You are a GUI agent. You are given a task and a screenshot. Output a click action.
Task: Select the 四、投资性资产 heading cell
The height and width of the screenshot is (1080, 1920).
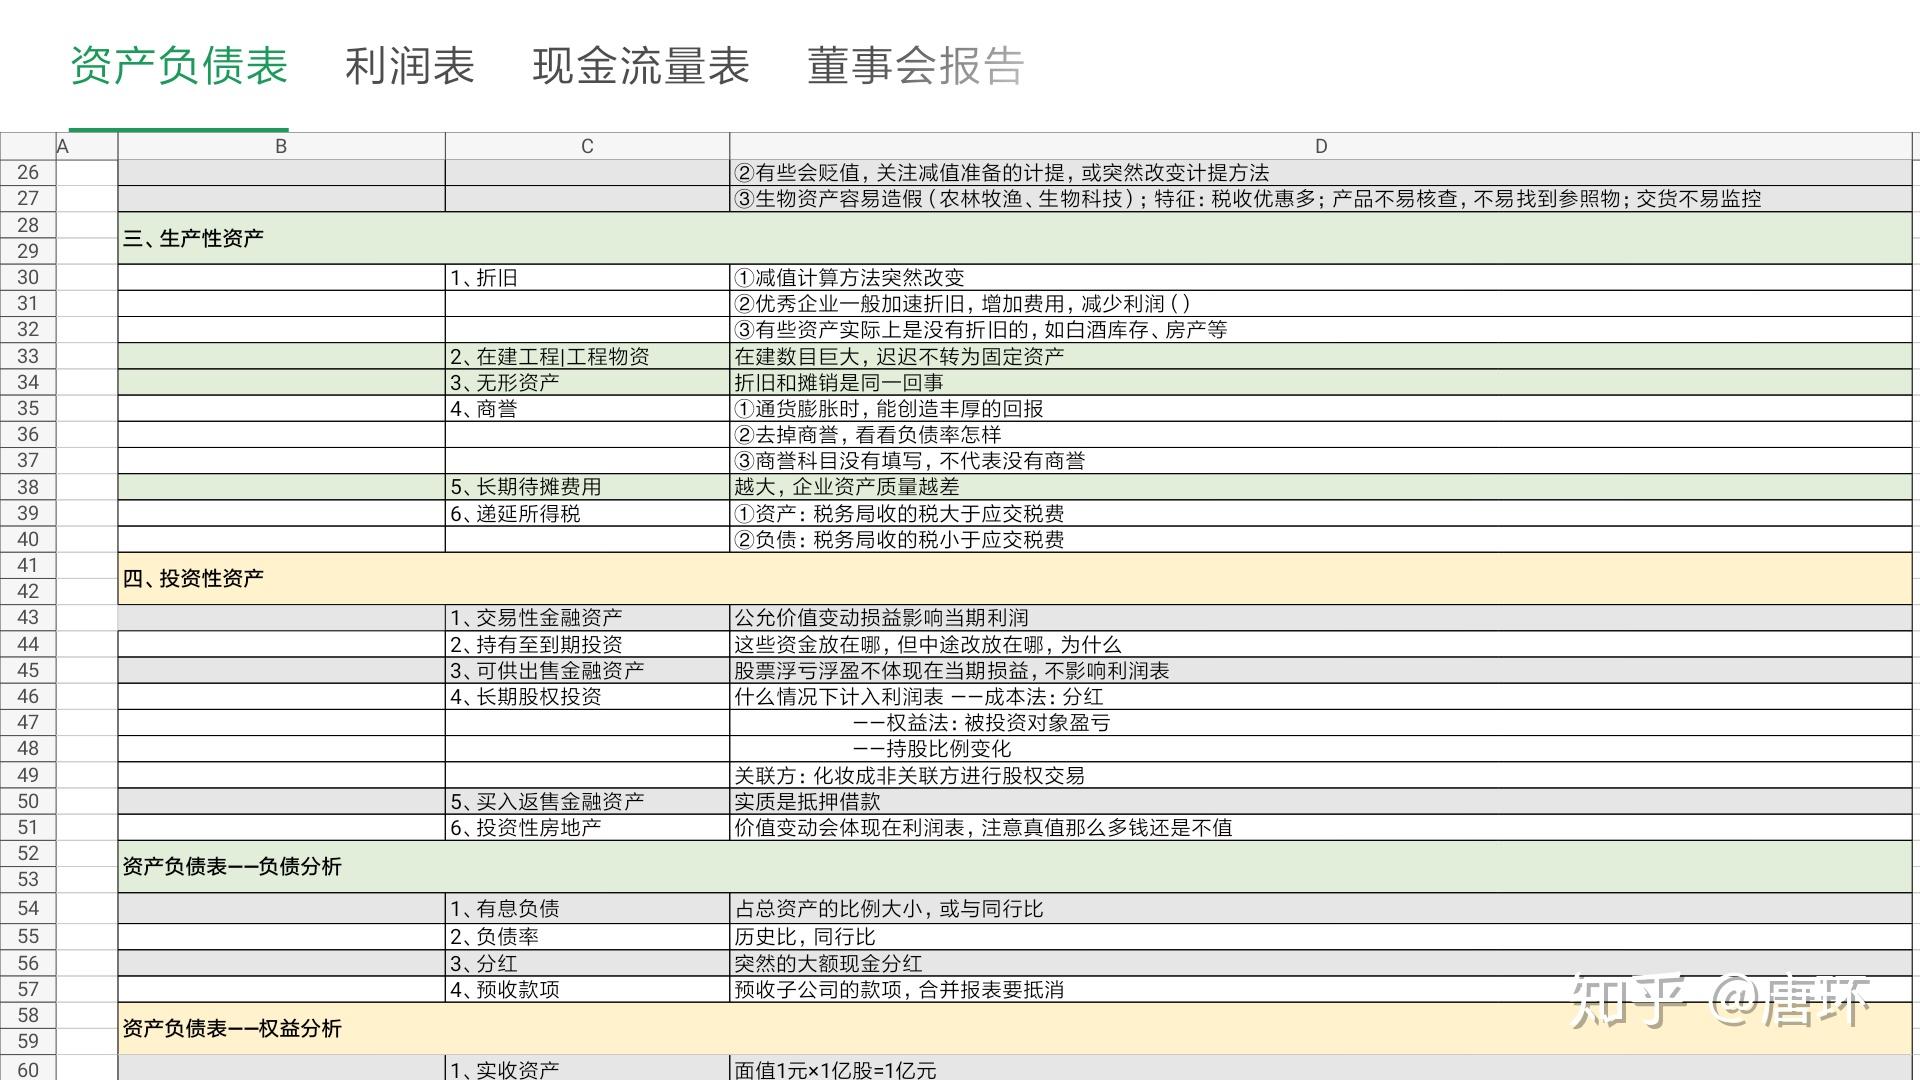tap(1015, 578)
